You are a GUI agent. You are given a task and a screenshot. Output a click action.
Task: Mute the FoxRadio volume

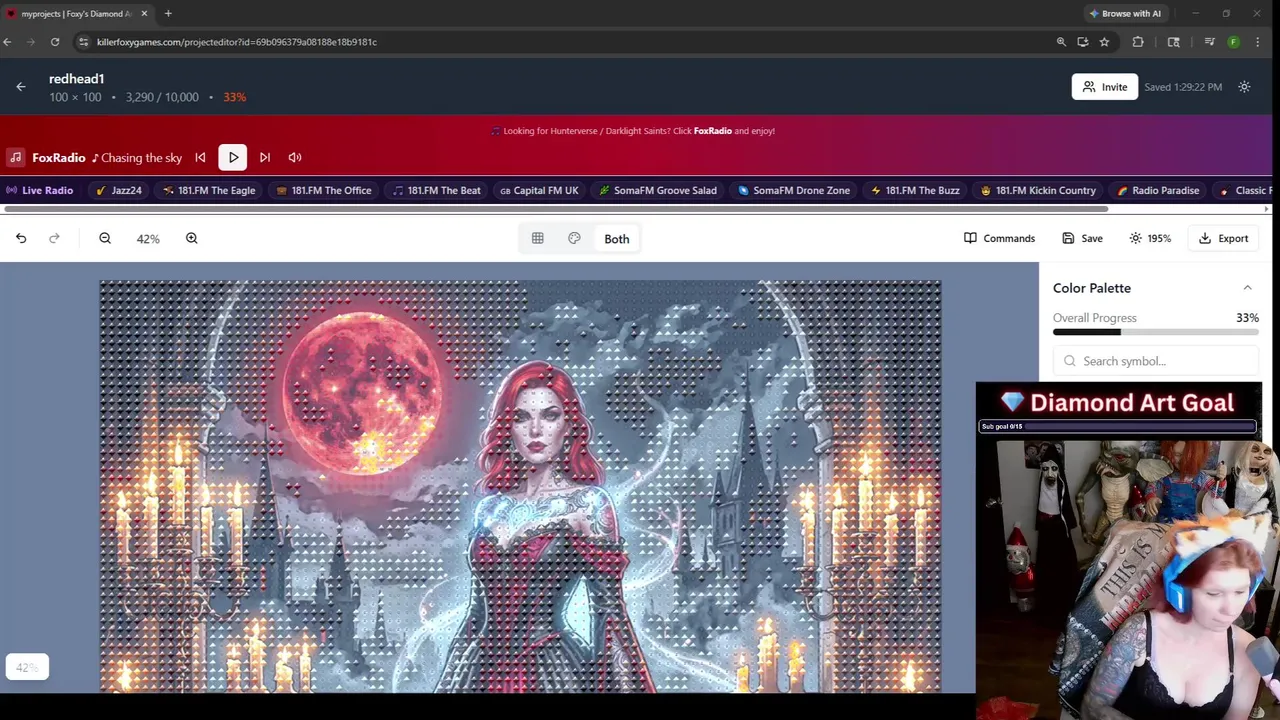tap(295, 157)
